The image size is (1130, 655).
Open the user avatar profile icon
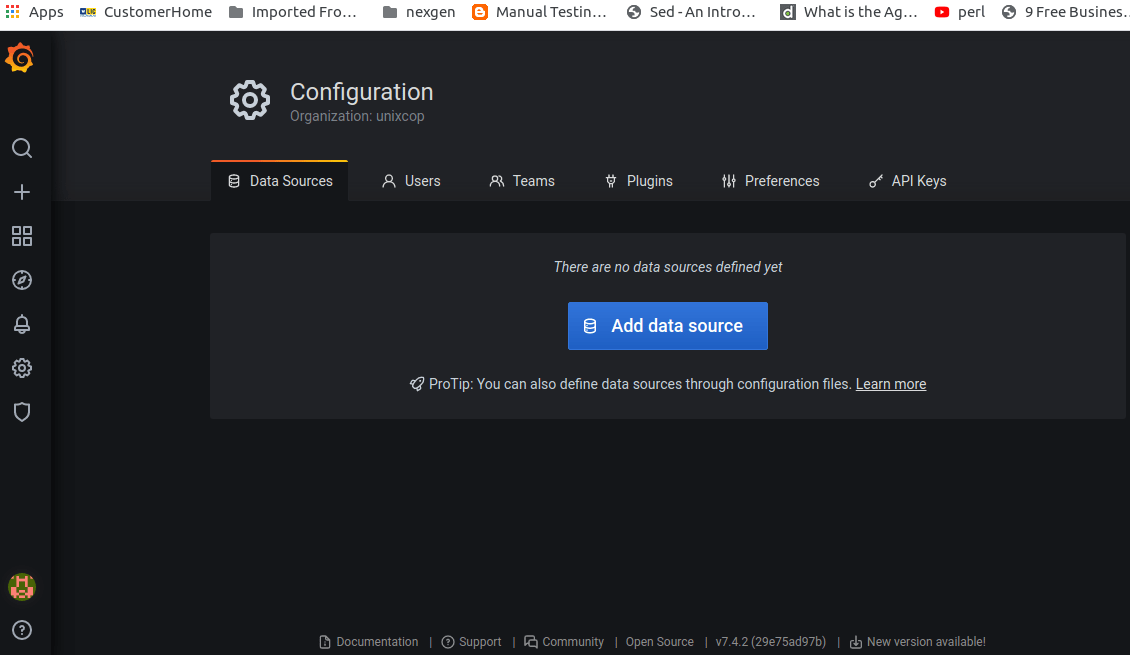(22, 587)
